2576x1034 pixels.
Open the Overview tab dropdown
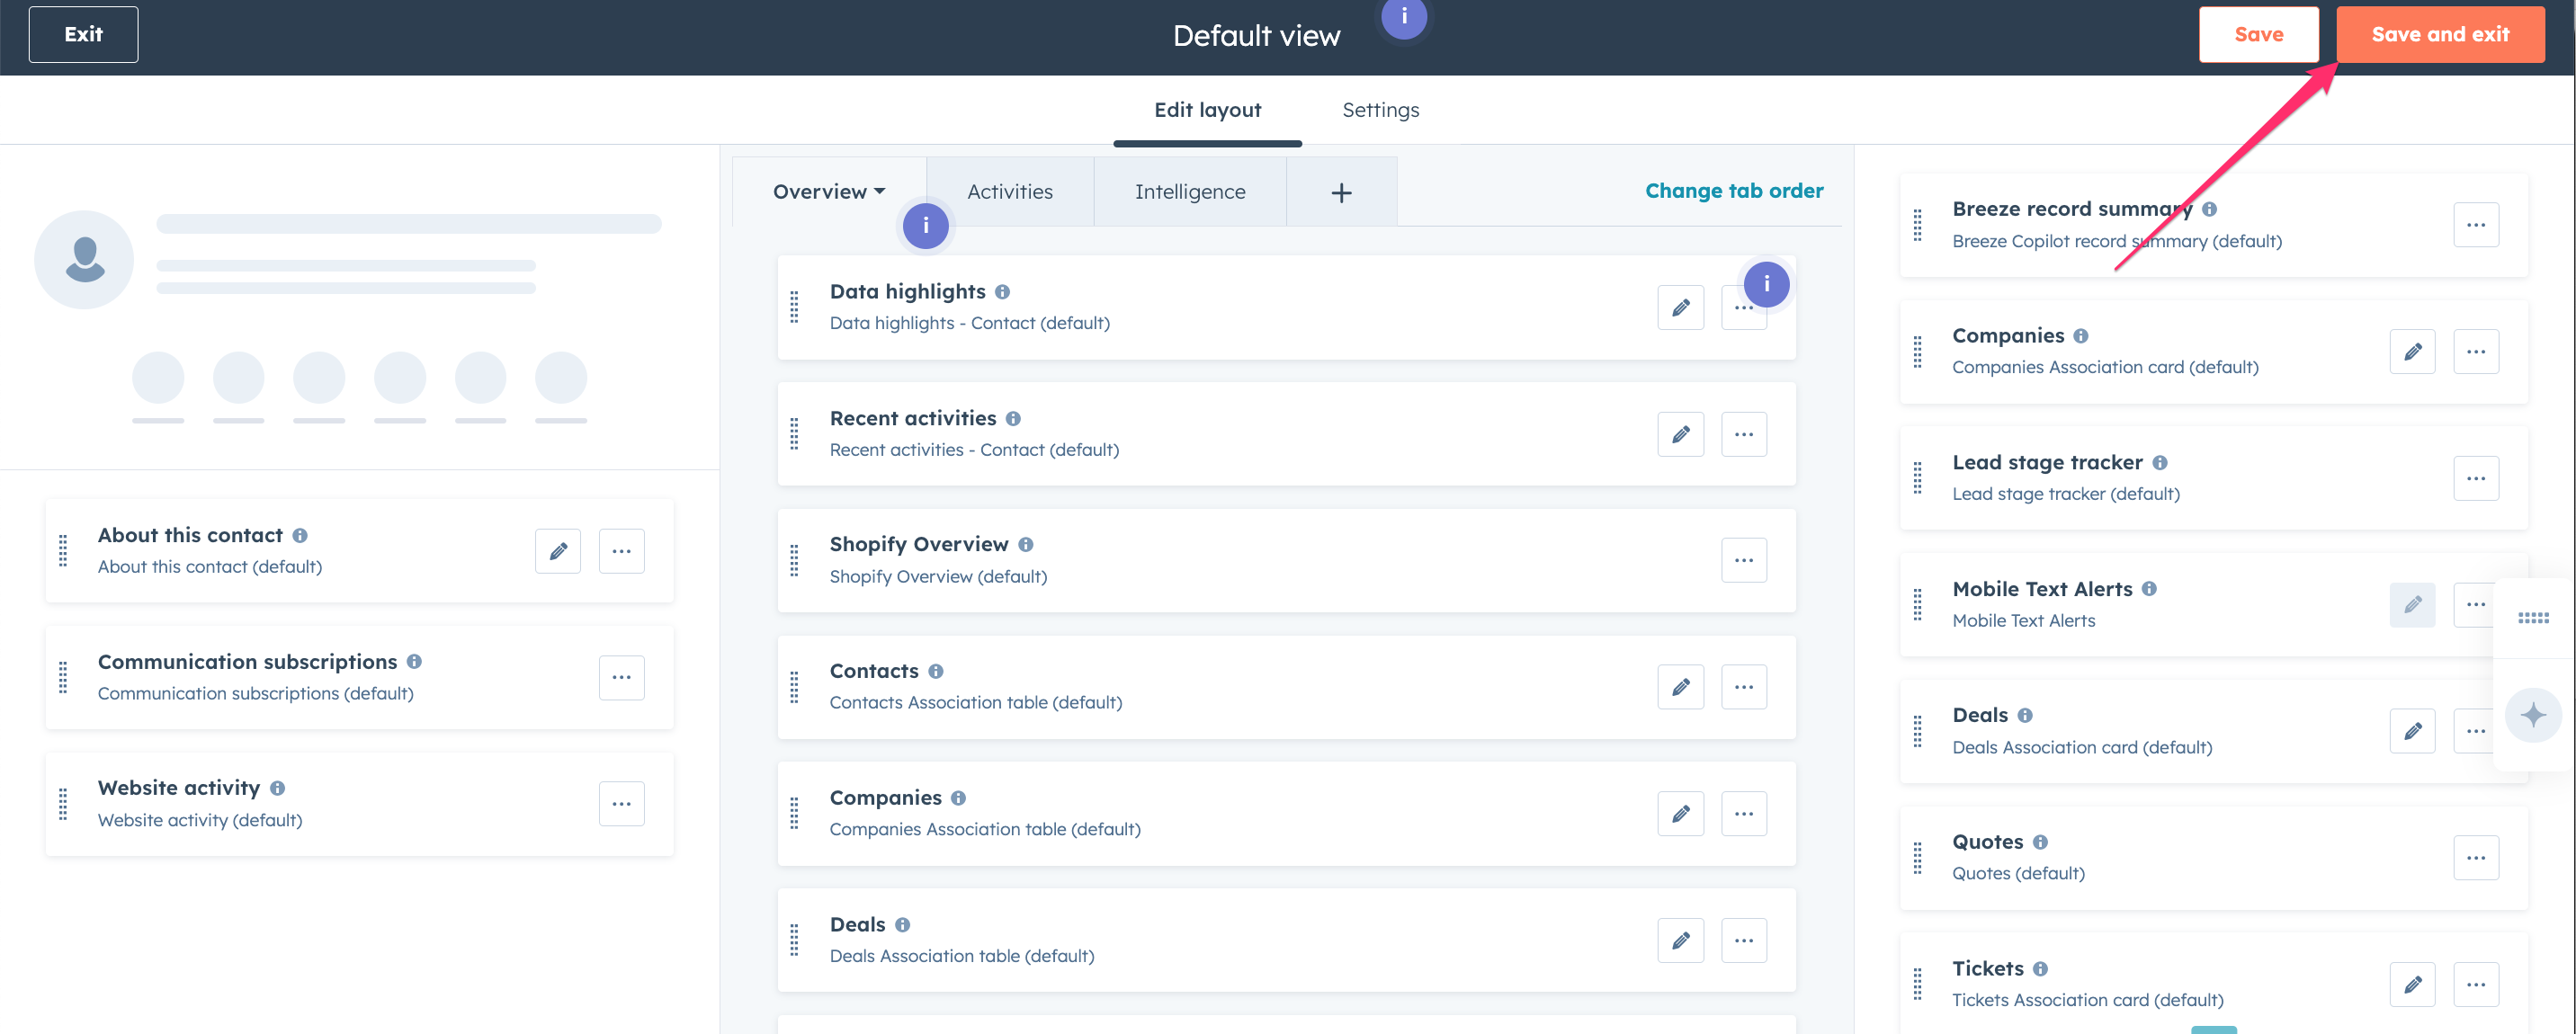pyautogui.click(x=828, y=191)
